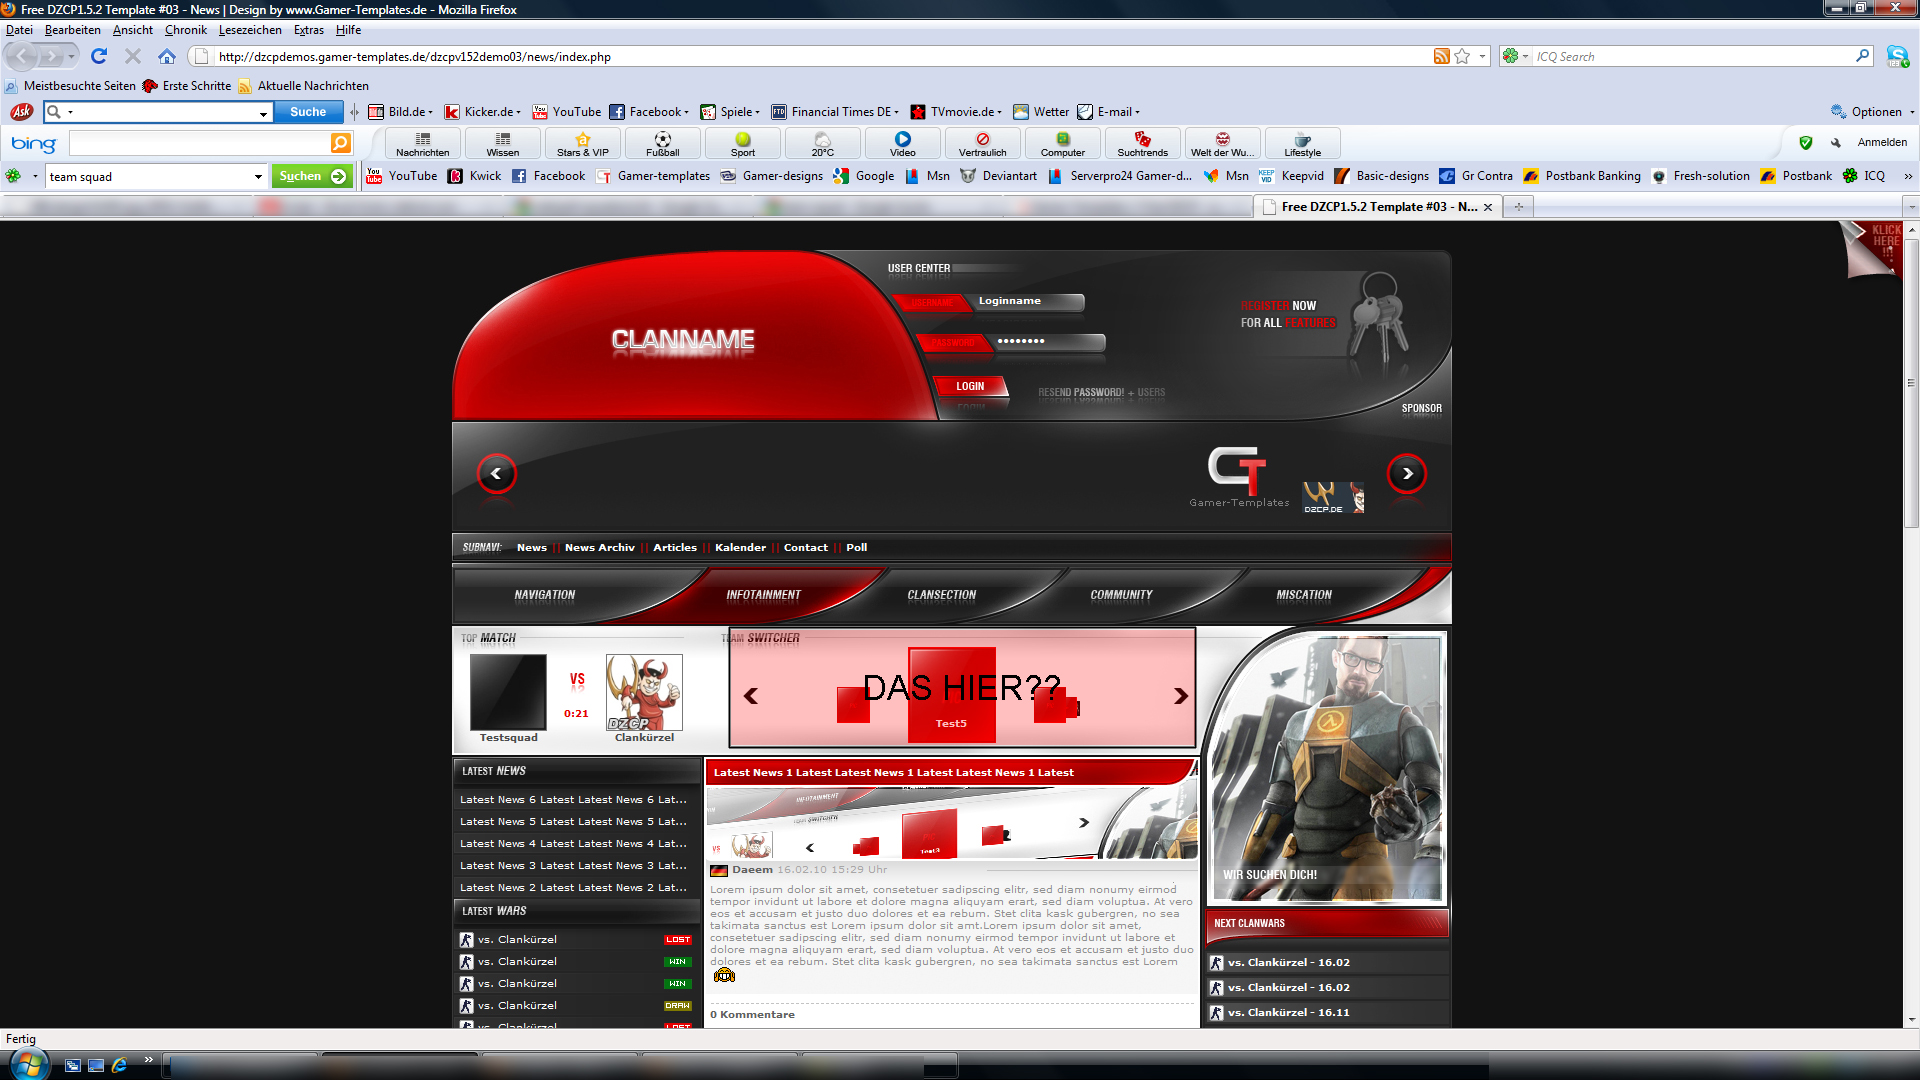
Task: Open the list-all-tabs dropdown
Action: (x=1911, y=207)
